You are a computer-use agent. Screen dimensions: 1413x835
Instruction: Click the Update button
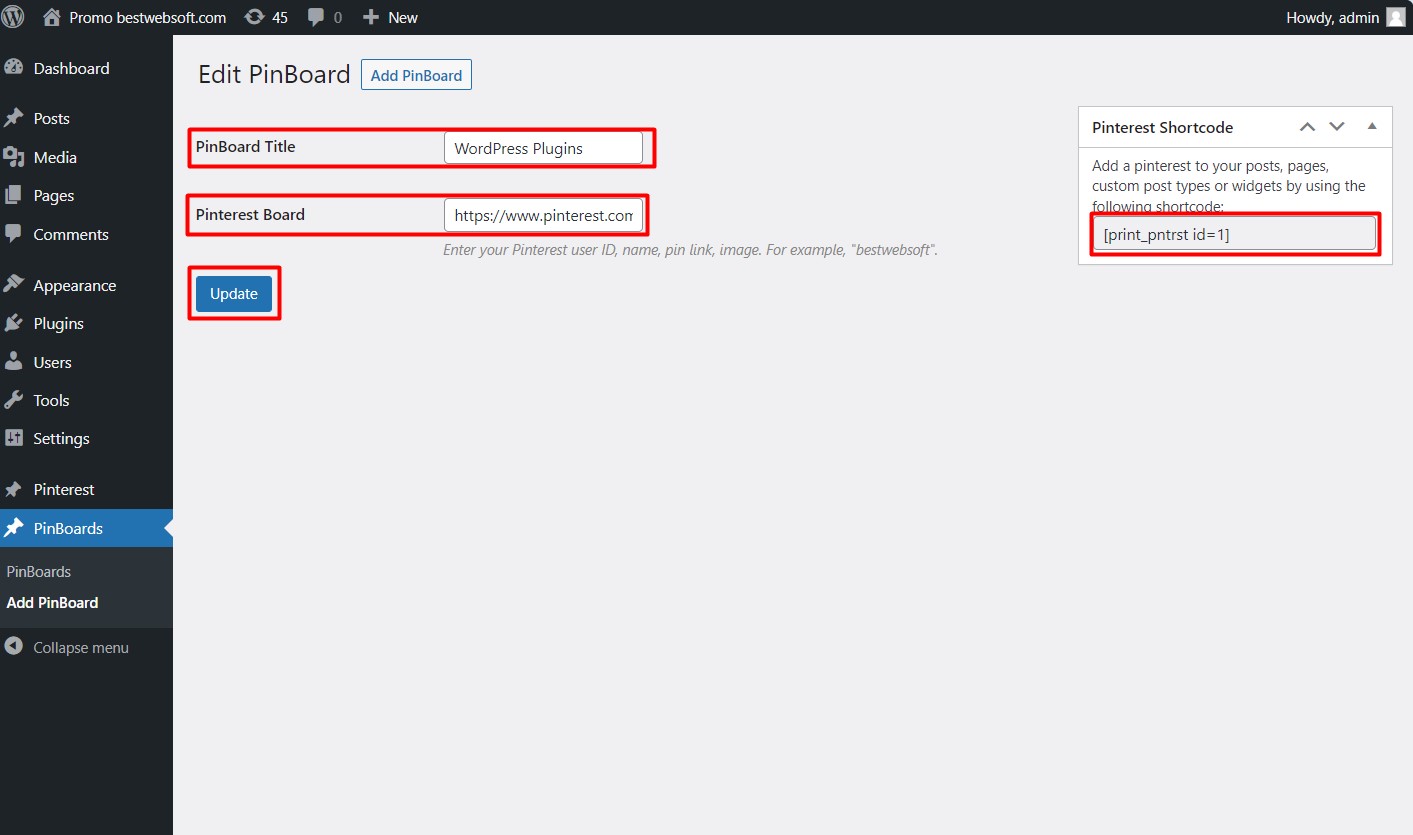[234, 293]
